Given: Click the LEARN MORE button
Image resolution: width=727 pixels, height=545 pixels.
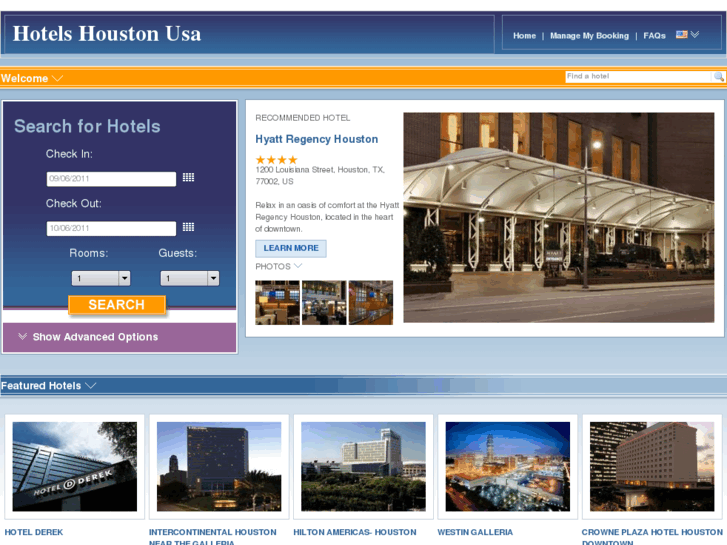Looking at the screenshot, I should tap(291, 248).
